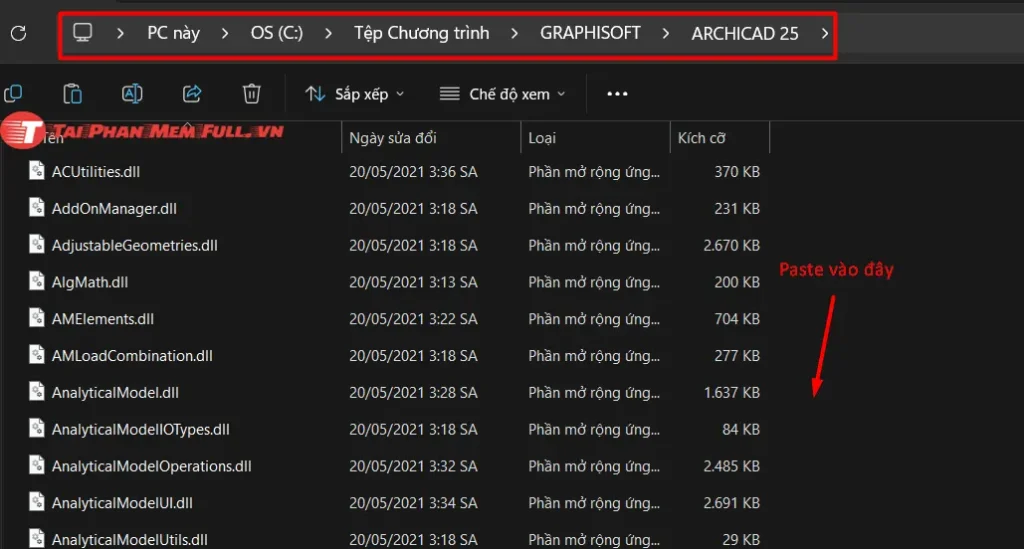The image size is (1024, 549).
Task: Expand chevron after ARCHICAD 25
Action: (824, 33)
